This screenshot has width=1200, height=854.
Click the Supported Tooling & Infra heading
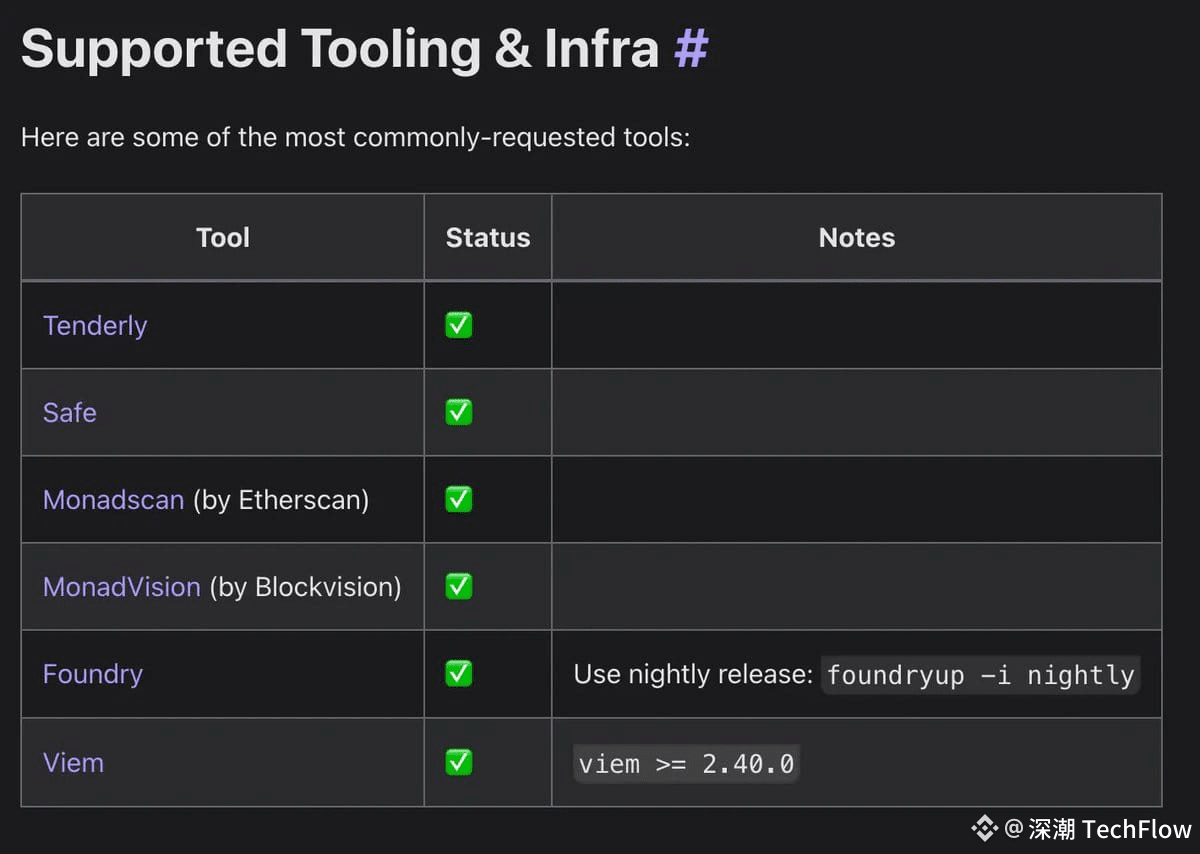[x=339, y=48]
